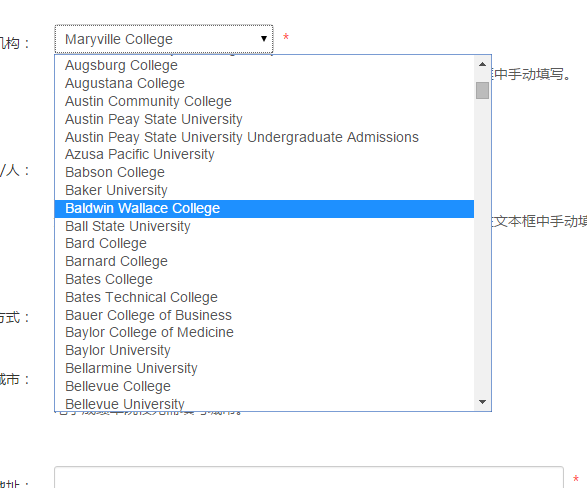Select Bauer College of Business

tap(264, 315)
